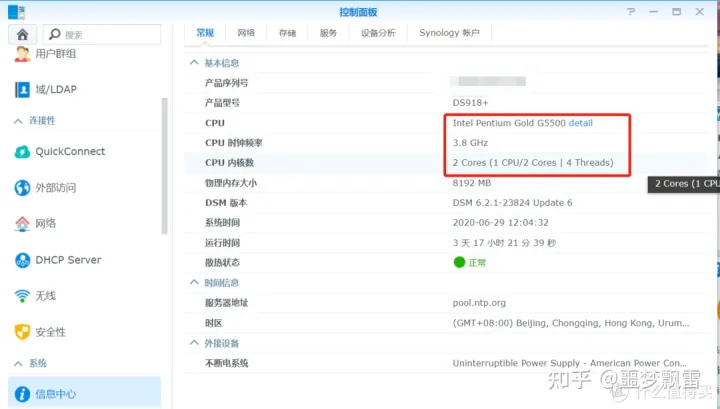Image resolution: width=720 pixels, height=409 pixels.
Task: Switch to the 常规 tab
Action: click(205, 33)
